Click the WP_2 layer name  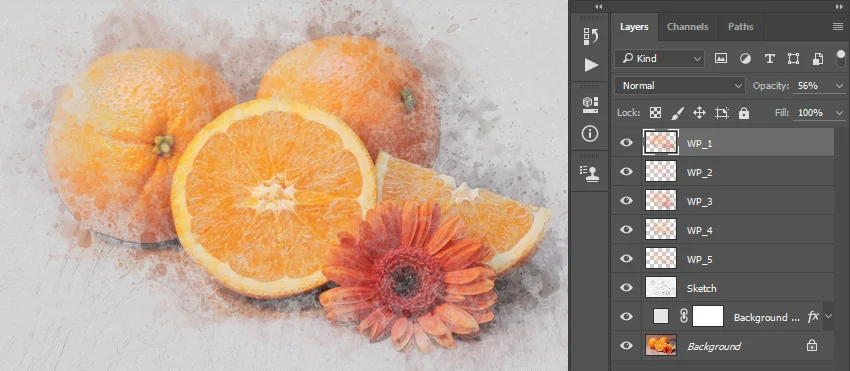tap(699, 172)
